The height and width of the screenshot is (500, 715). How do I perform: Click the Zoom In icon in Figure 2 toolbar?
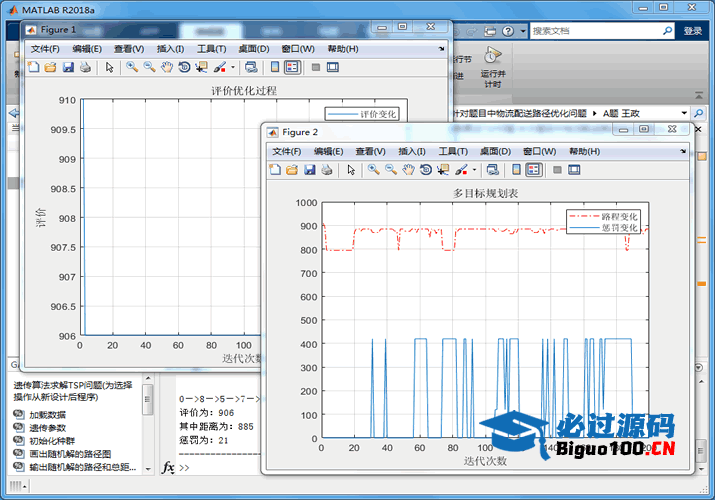[373, 170]
